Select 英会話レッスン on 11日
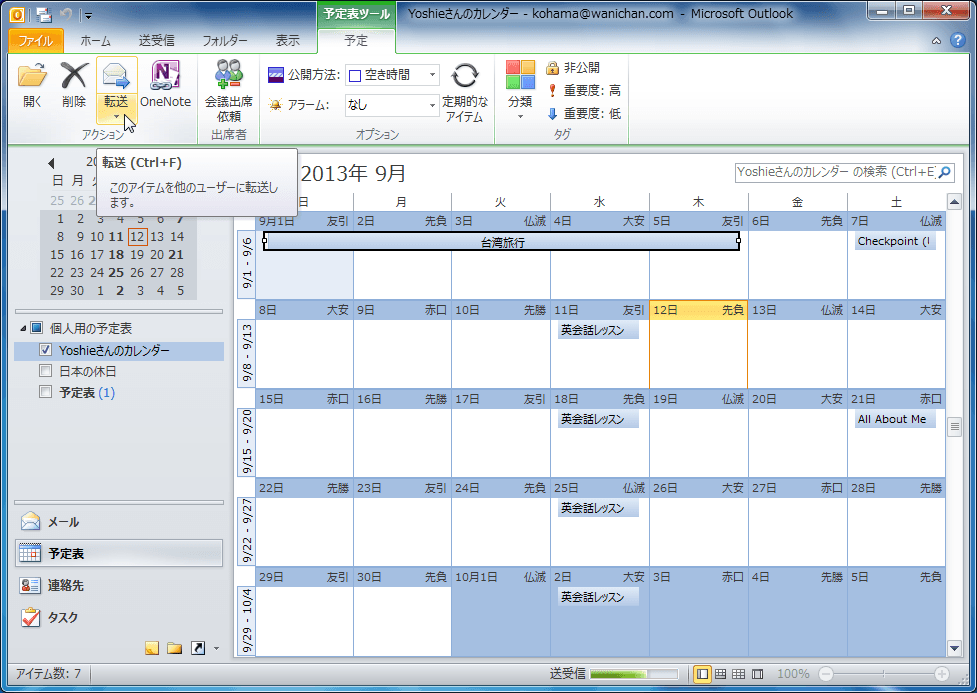 (x=598, y=330)
